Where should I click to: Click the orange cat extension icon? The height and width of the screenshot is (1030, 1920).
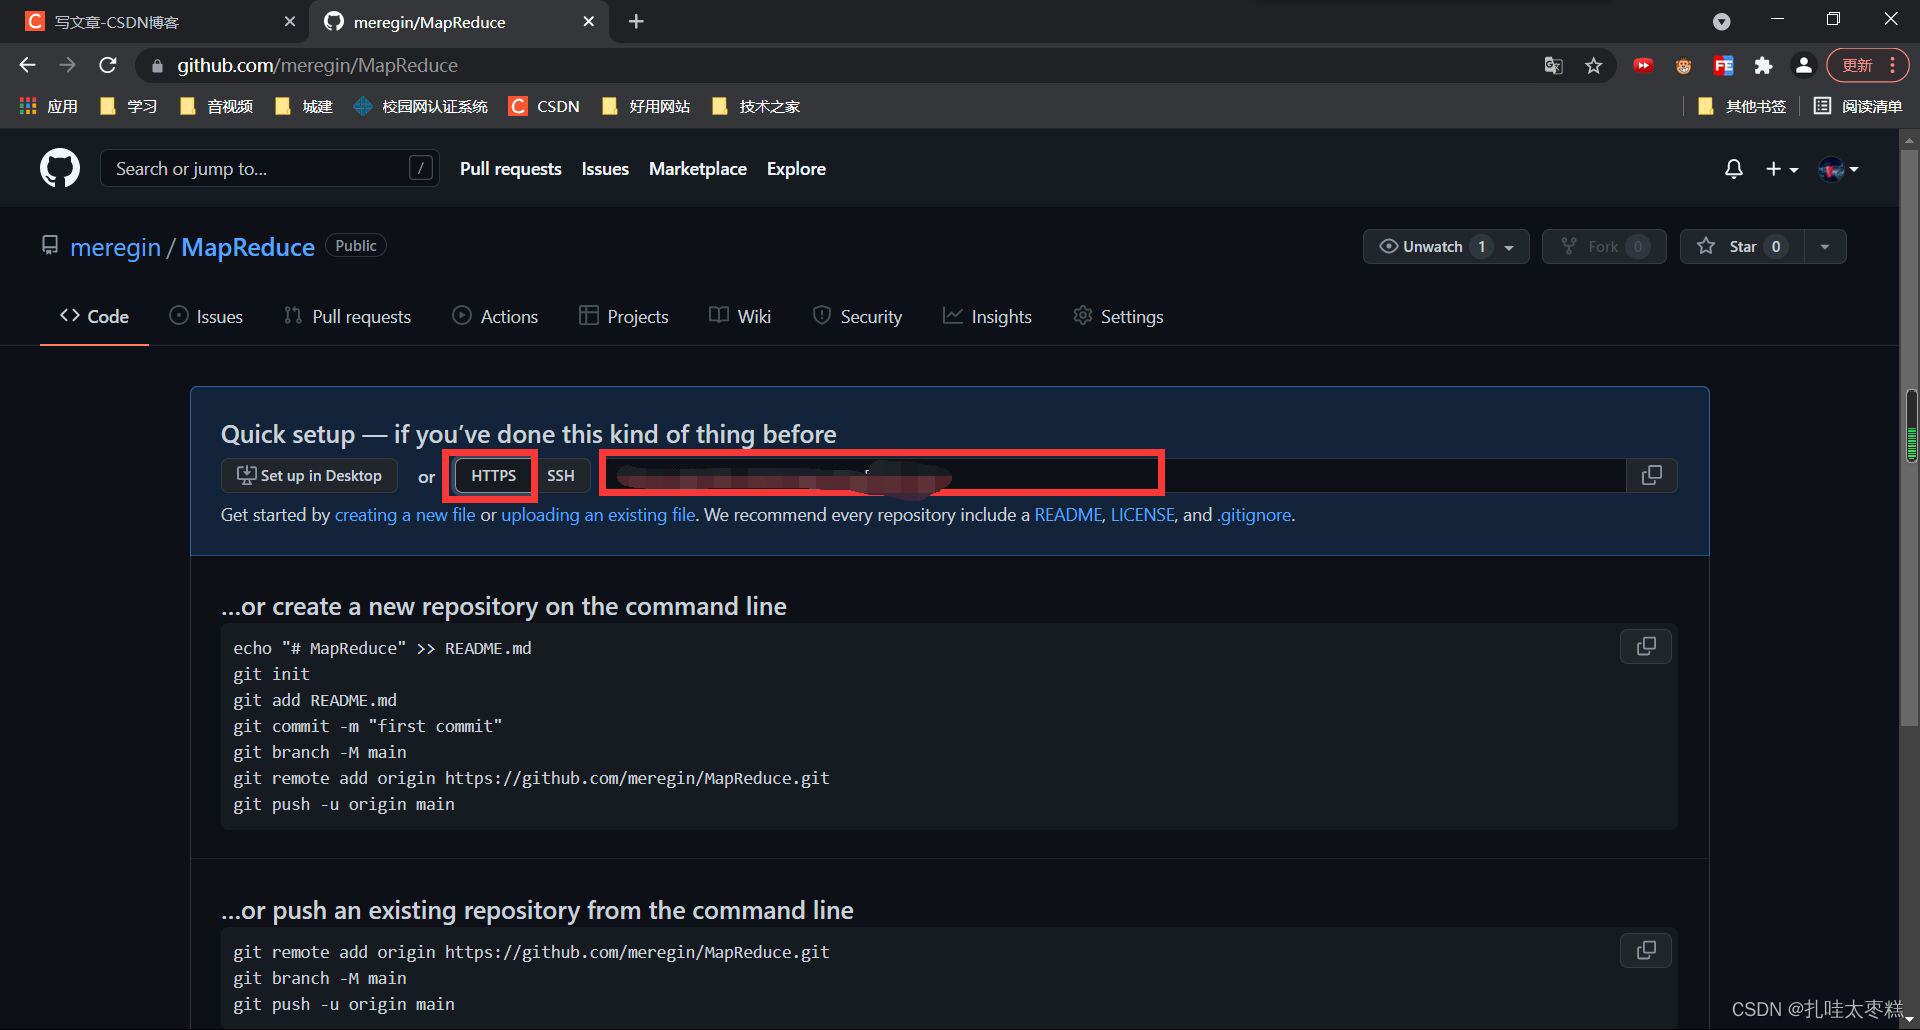1683,65
